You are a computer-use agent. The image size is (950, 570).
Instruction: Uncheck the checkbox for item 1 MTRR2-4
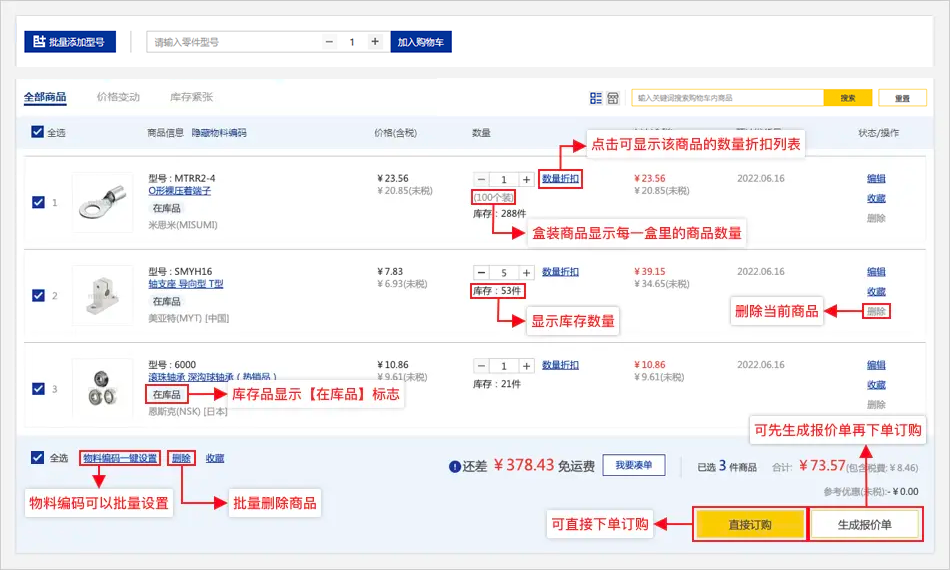pyautogui.click(x=38, y=202)
